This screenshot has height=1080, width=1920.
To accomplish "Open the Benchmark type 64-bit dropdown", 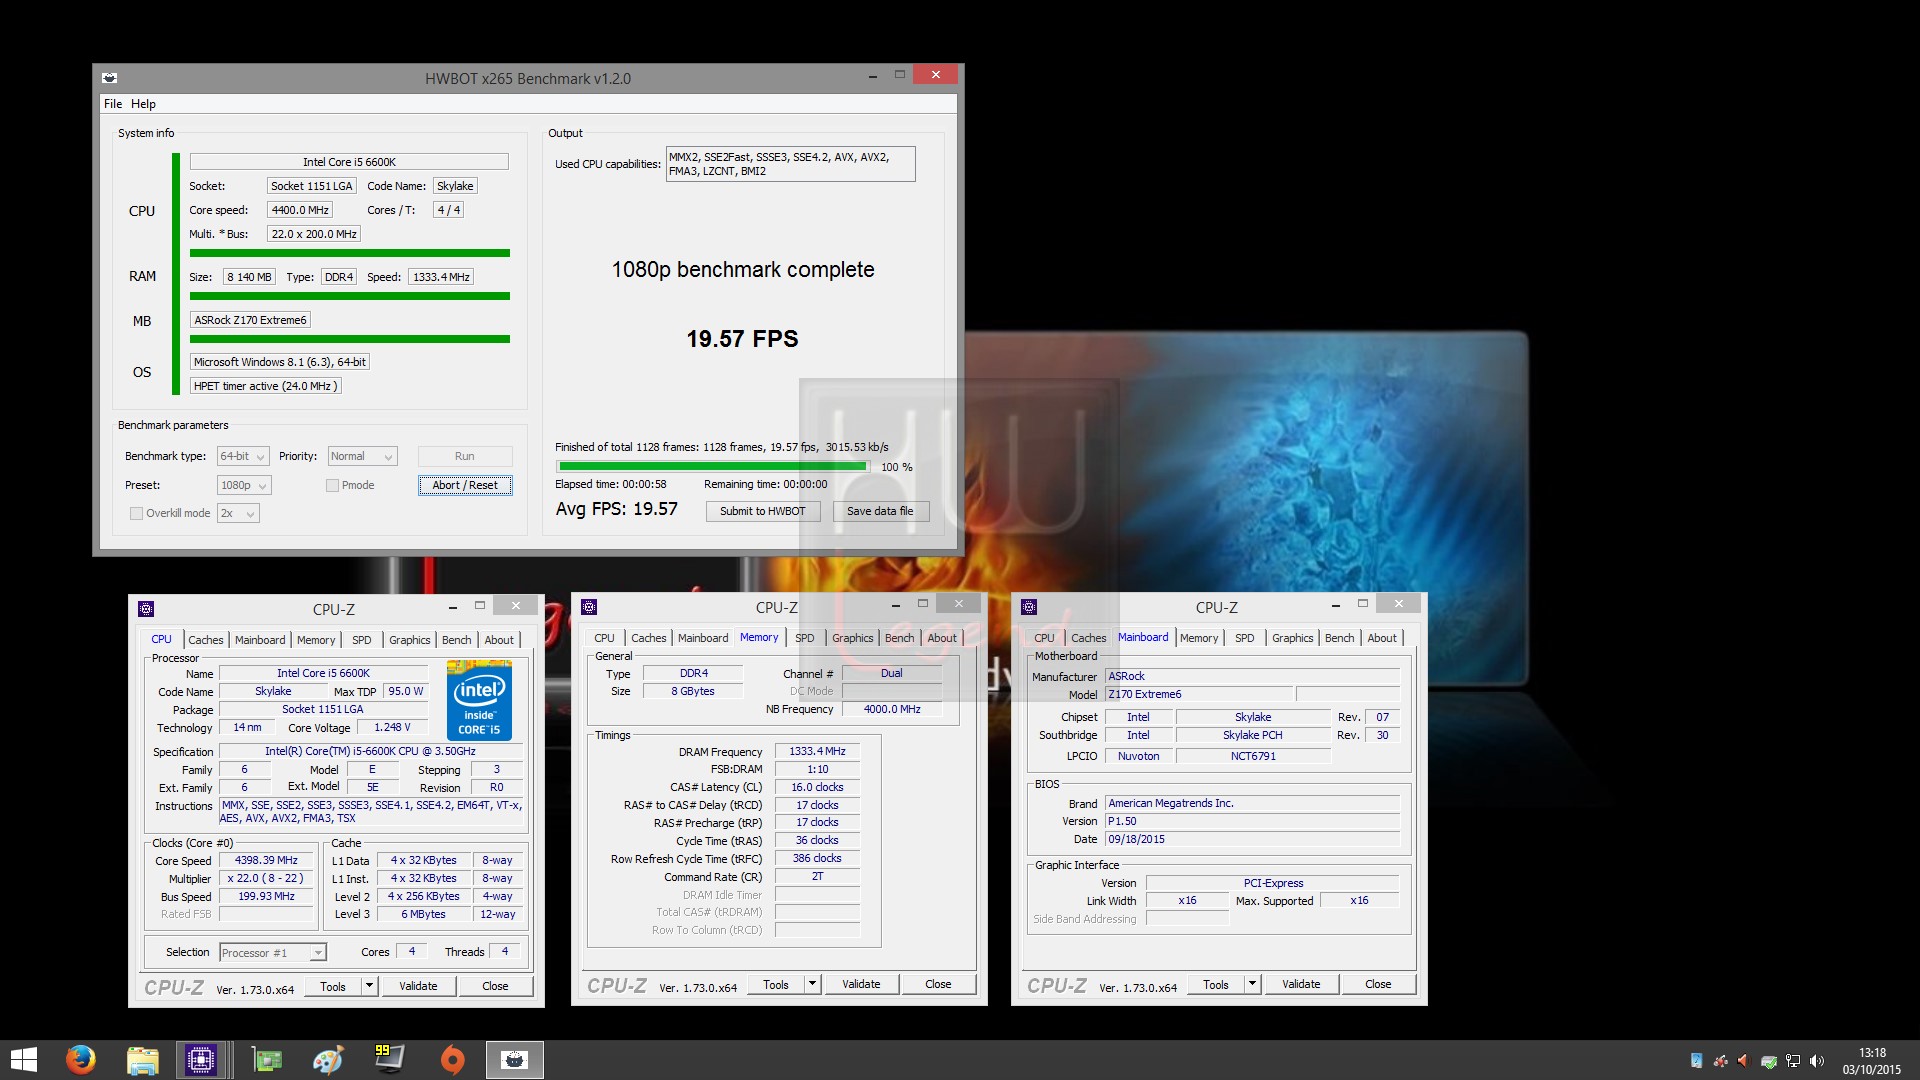I will click(x=243, y=456).
